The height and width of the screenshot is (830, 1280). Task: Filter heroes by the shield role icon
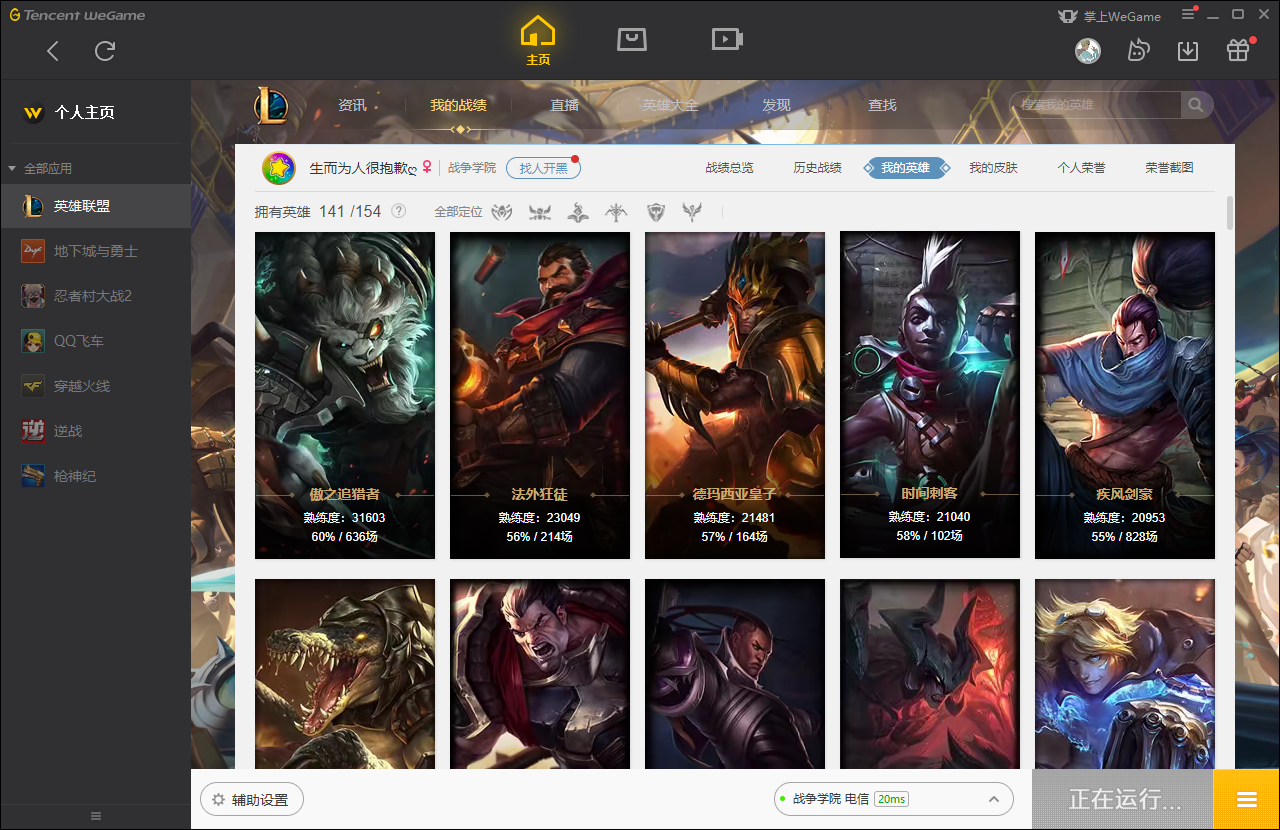pyautogui.click(x=655, y=212)
